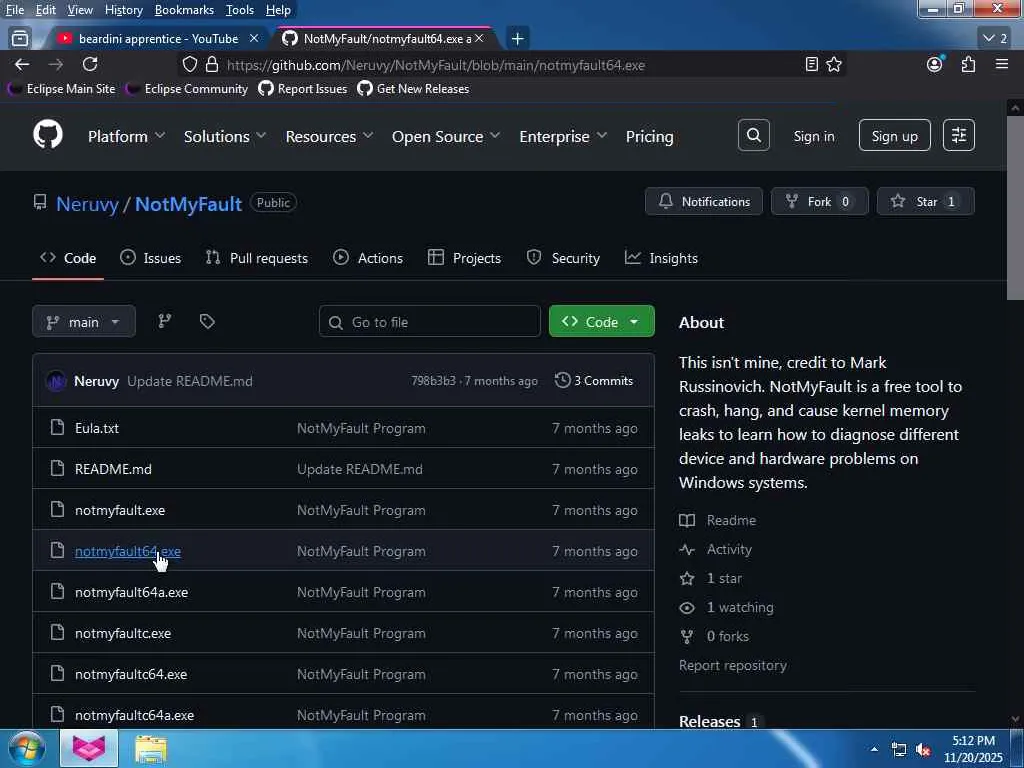Image resolution: width=1024 pixels, height=768 pixels.
Task: Toggle reader view icon in address bar
Action: 811,64
